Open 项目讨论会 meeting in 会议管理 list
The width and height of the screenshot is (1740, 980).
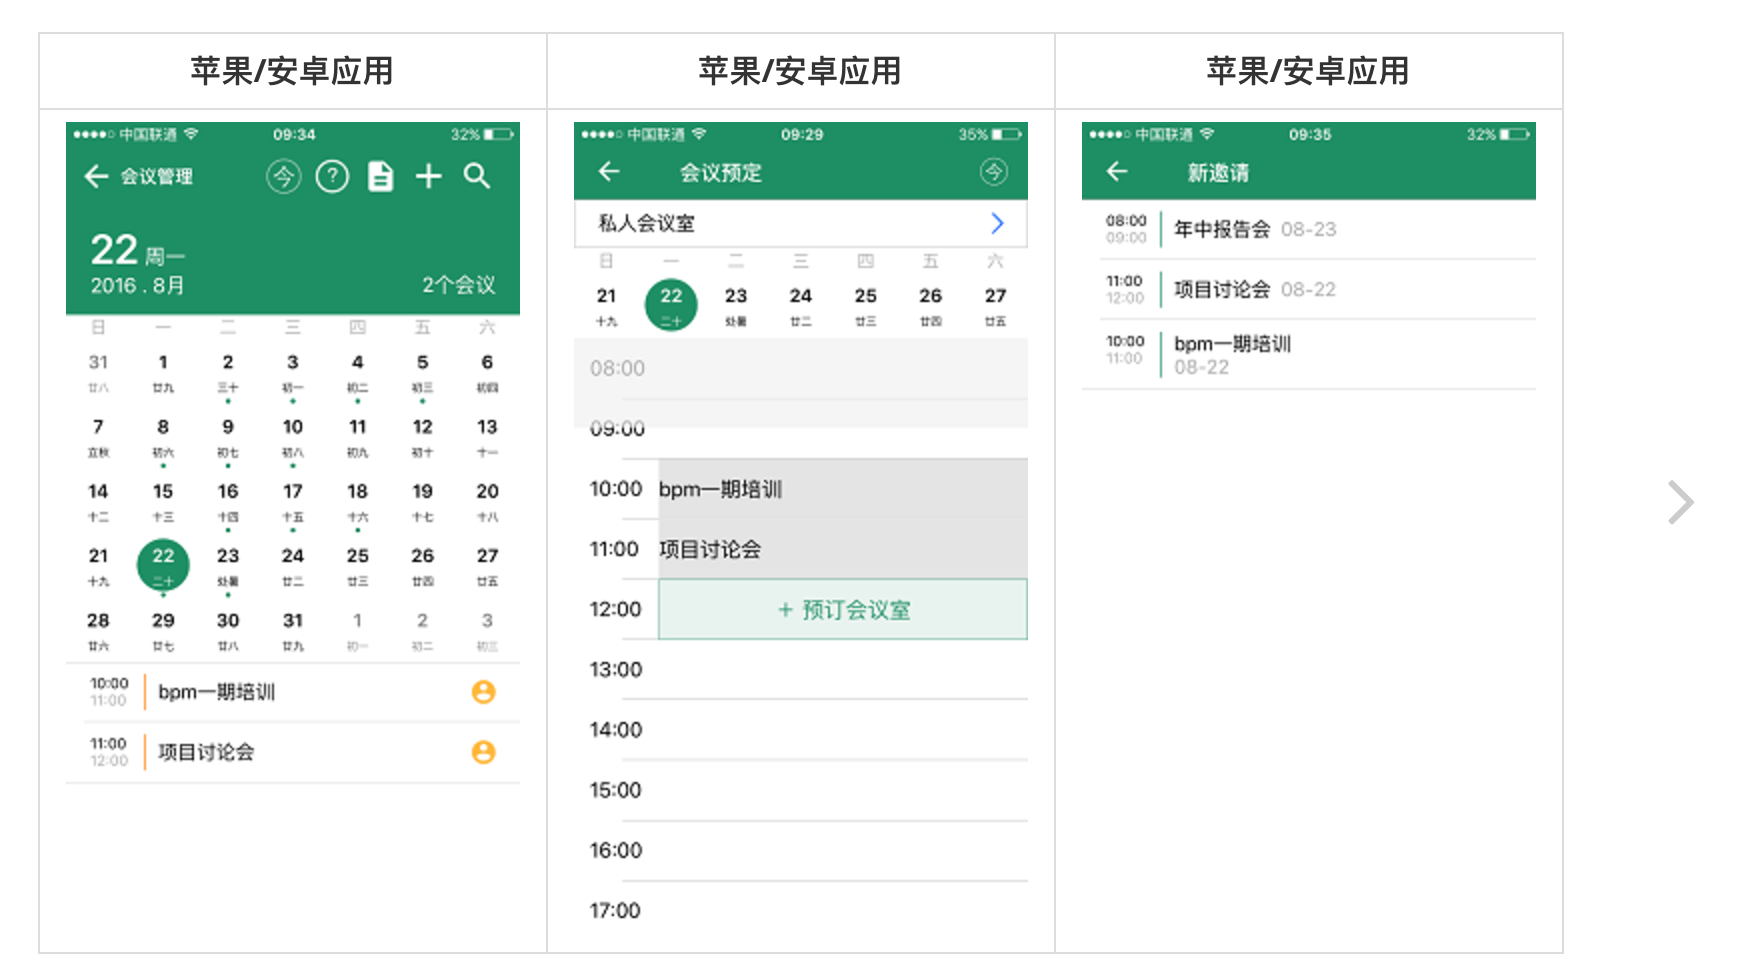point(293,752)
